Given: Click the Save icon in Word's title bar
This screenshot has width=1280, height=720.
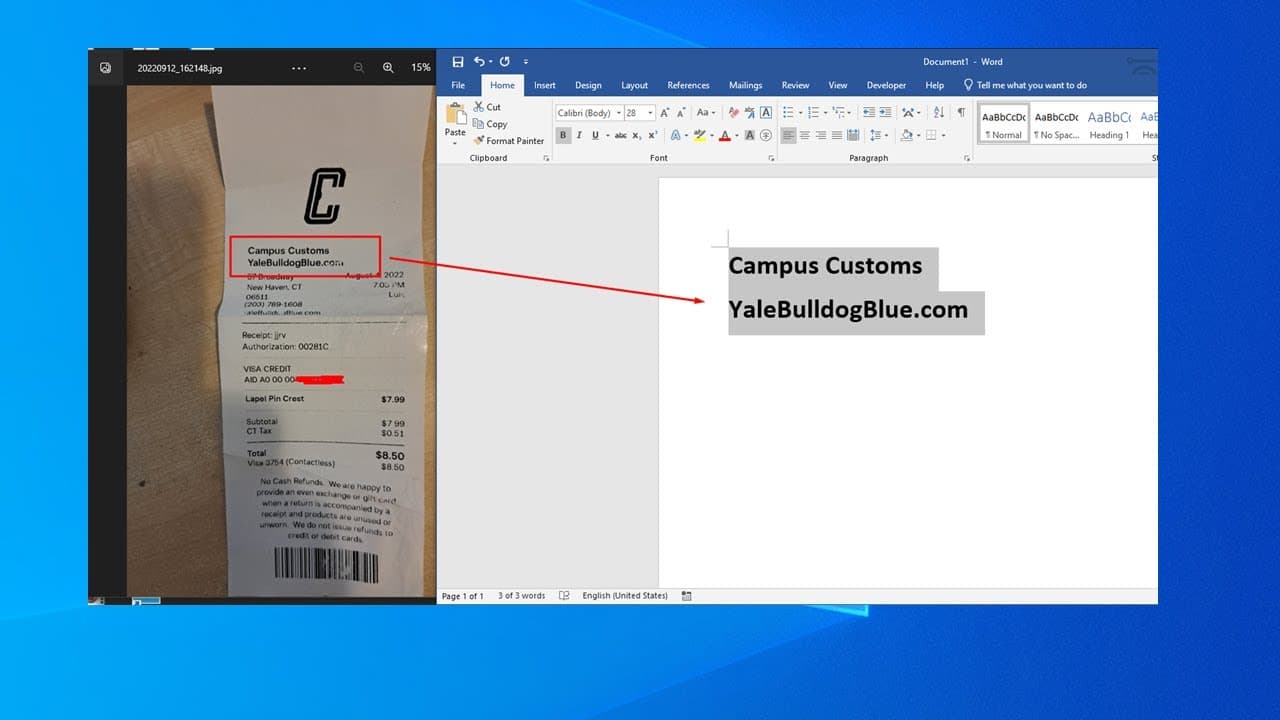Looking at the screenshot, I should tap(458, 62).
